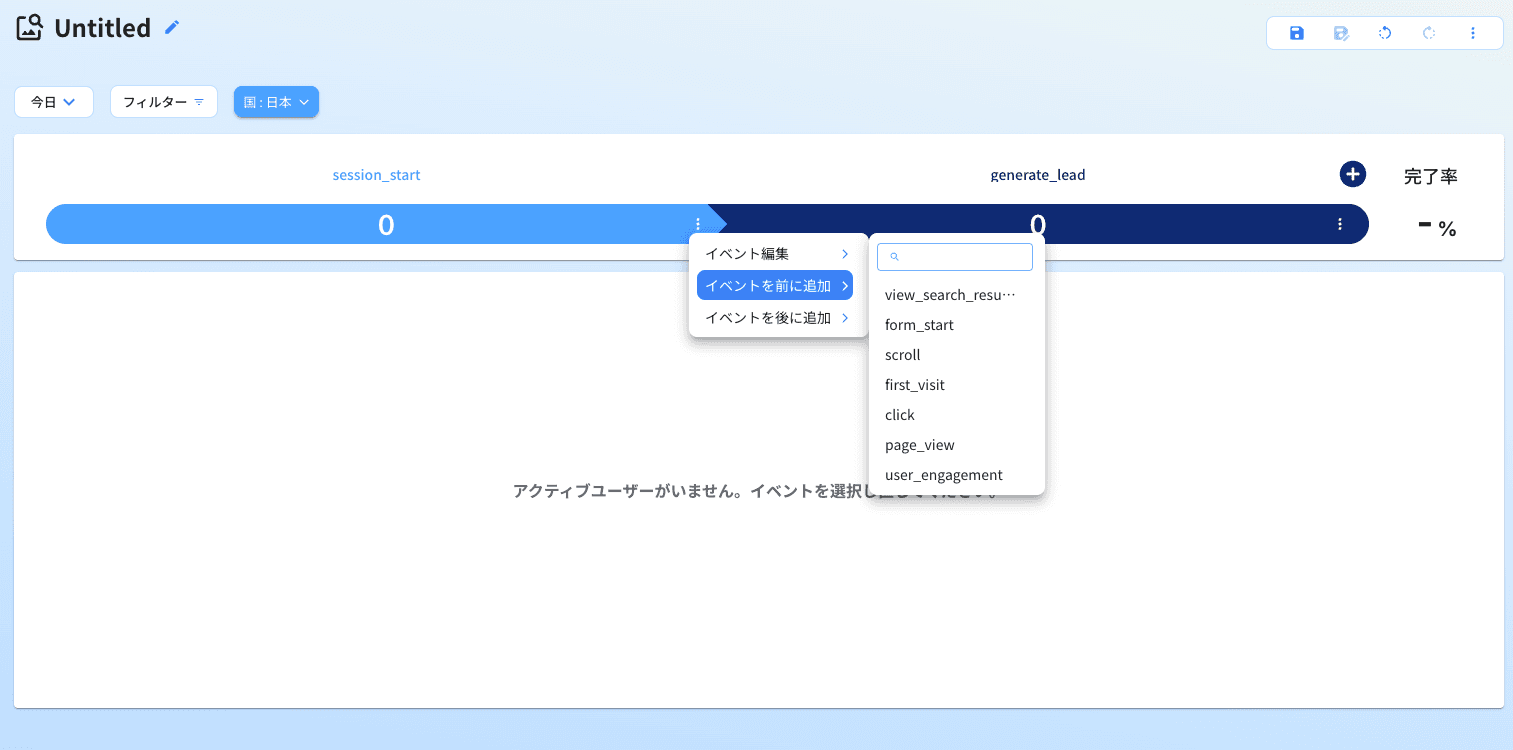Select page_view from the event list
The image size is (1513, 750).
coord(918,444)
